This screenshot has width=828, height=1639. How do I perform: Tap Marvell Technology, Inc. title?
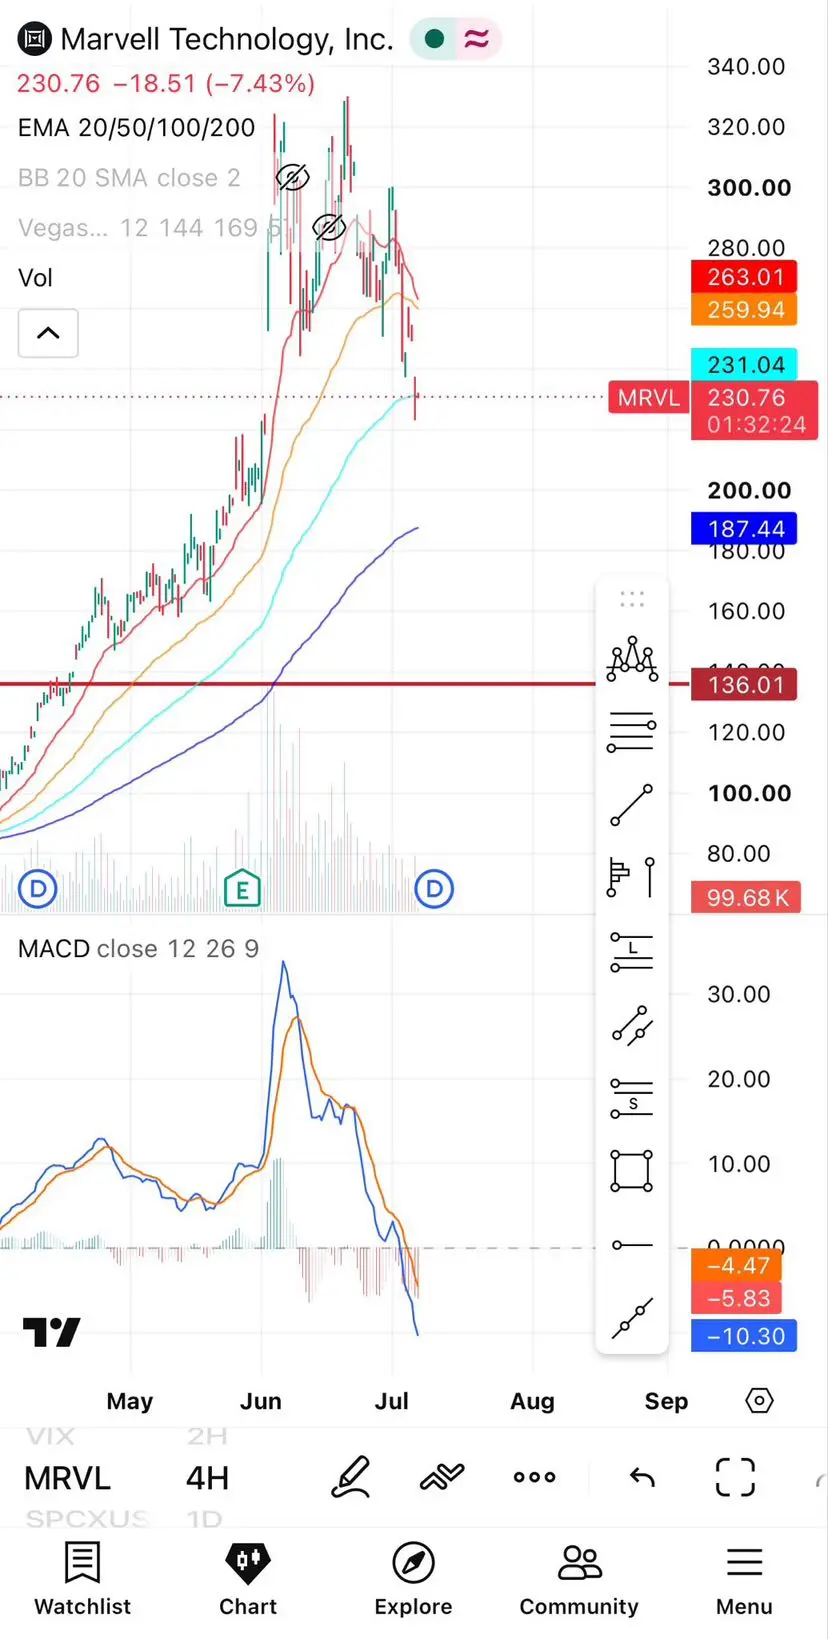click(227, 39)
